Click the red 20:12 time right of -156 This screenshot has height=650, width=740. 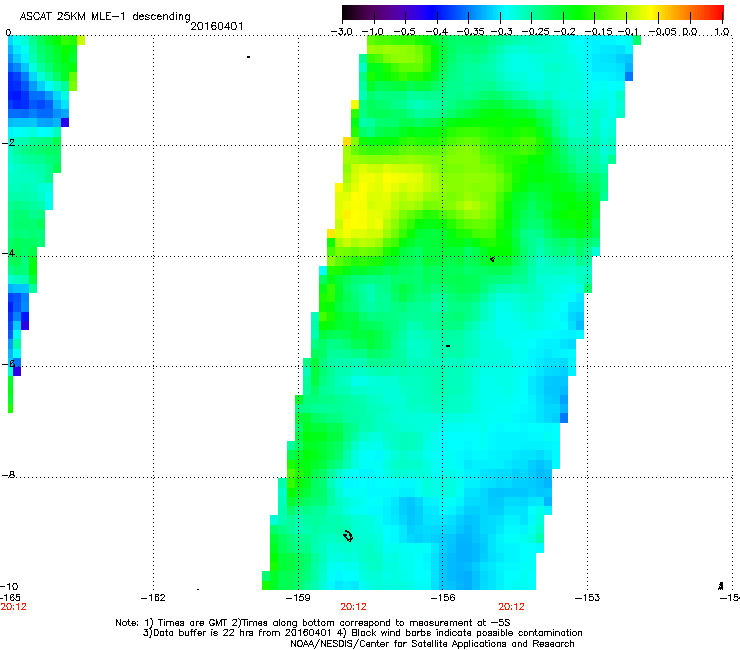[x=512, y=607]
